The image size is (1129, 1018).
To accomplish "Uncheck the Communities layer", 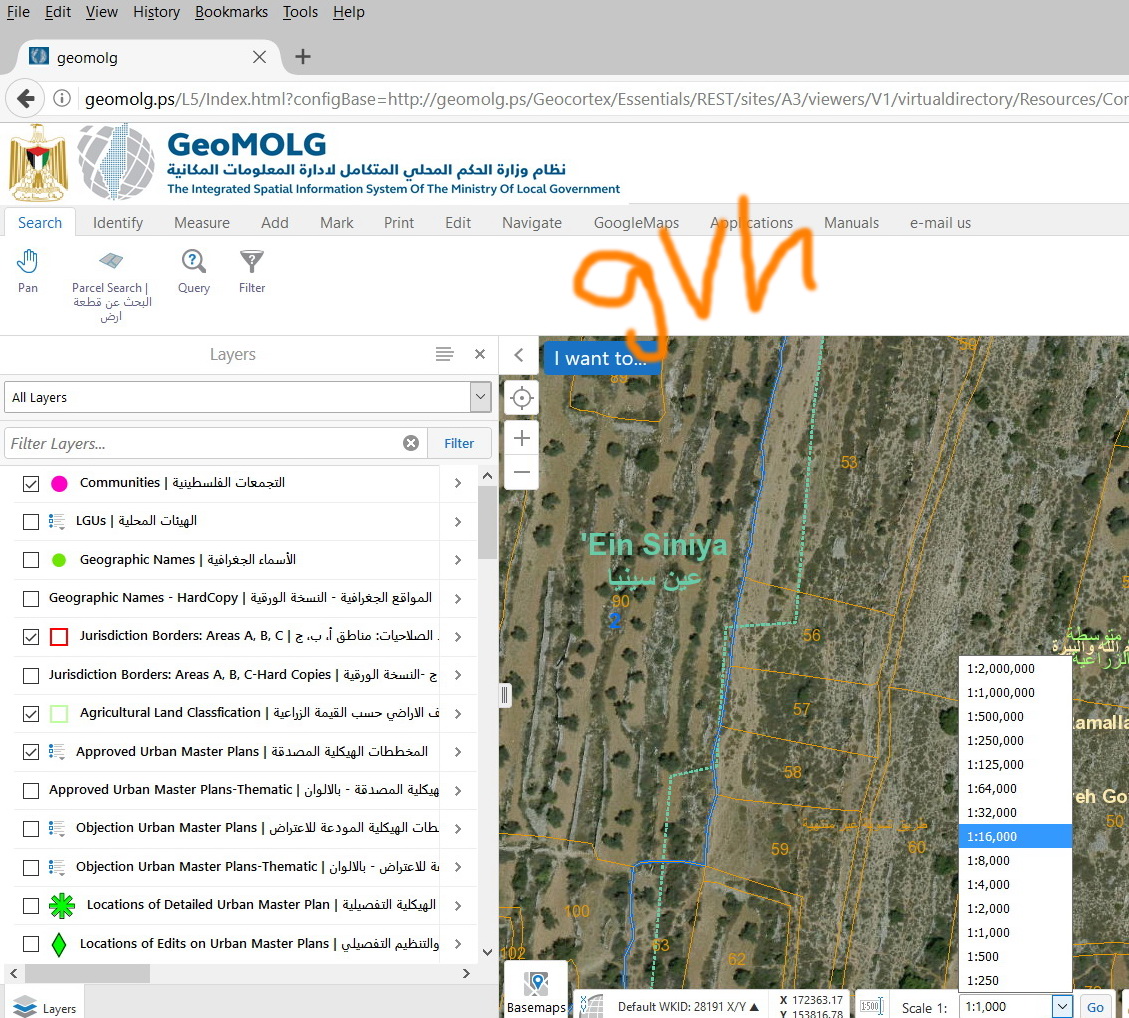I will click(31, 484).
